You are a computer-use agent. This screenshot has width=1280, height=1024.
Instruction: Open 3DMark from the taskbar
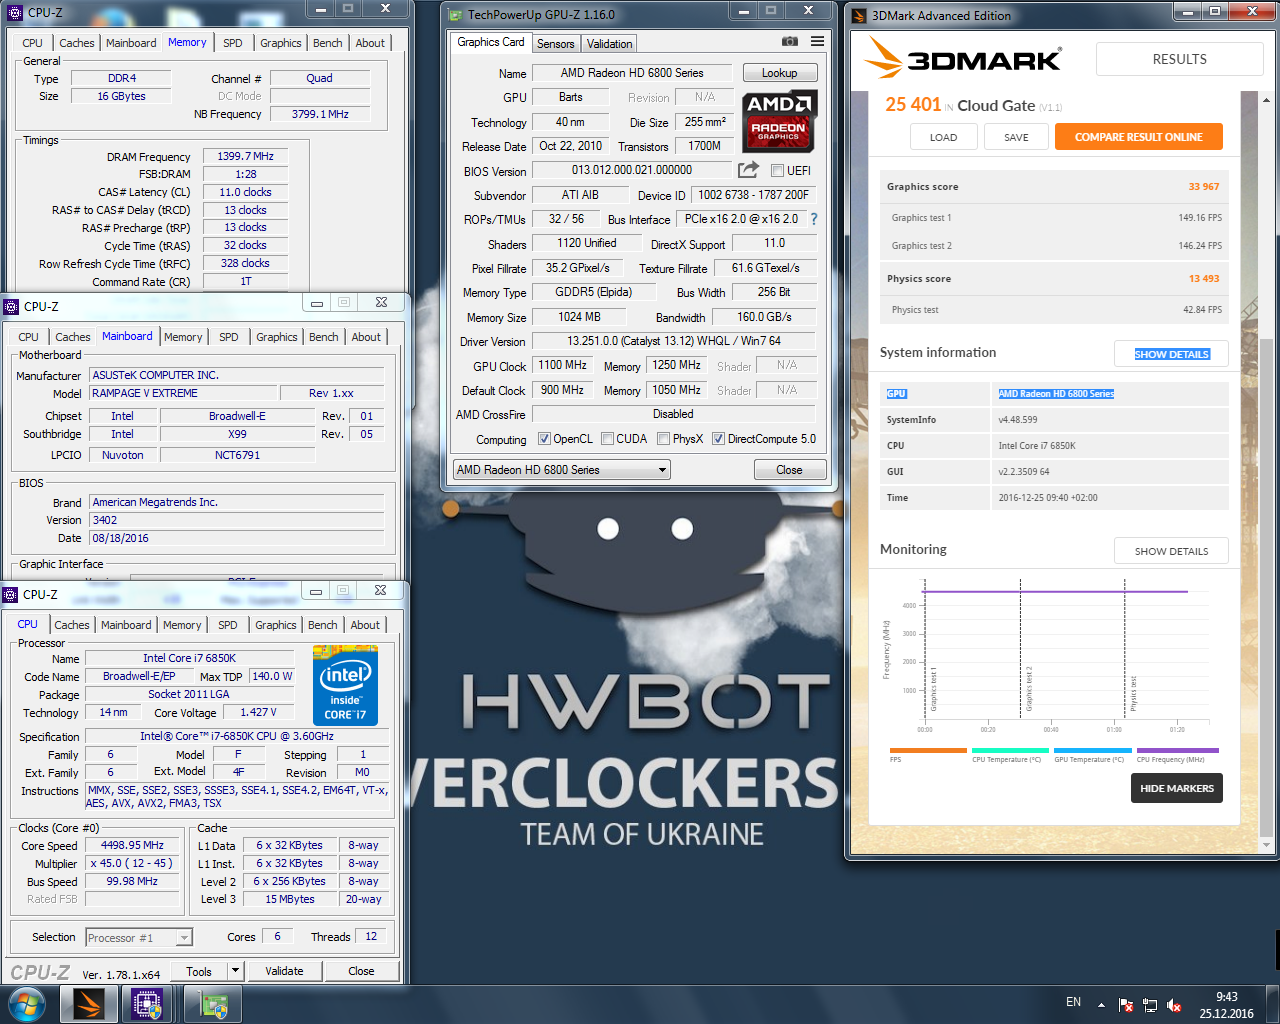coord(89,1004)
